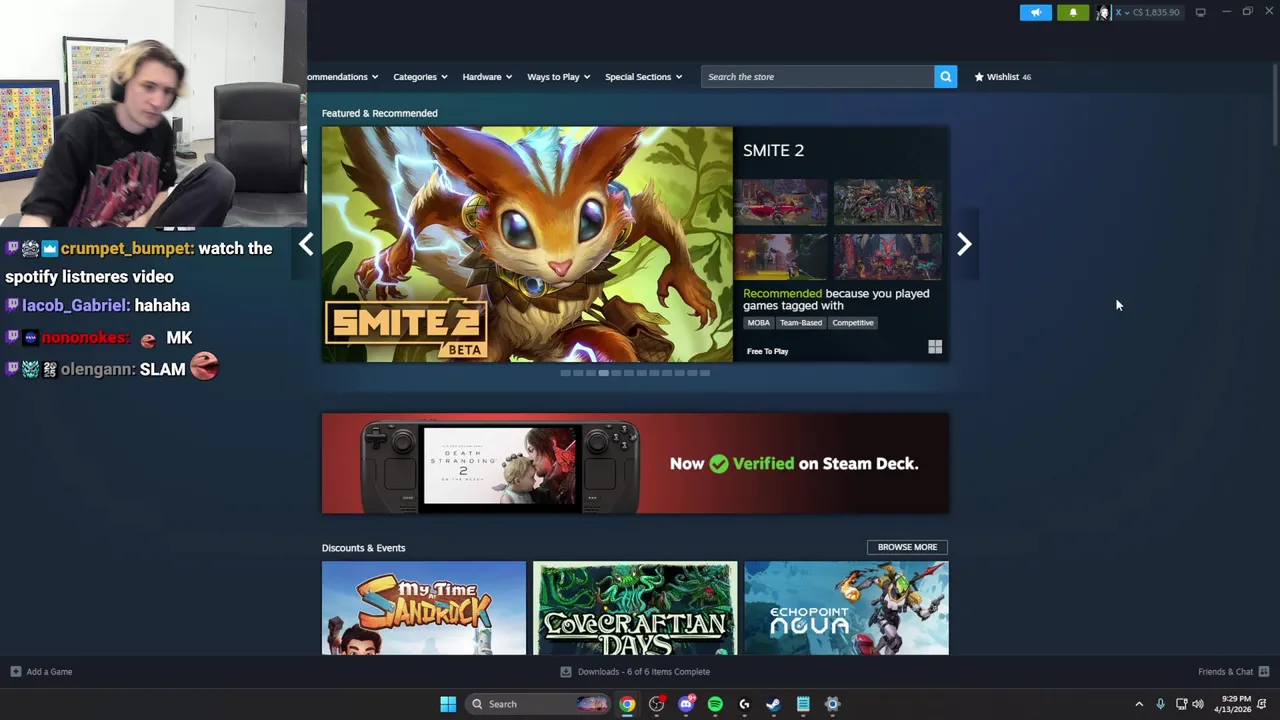Expand the Ways to Play menu
This screenshot has height=720, width=1280.
click(559, 77)
